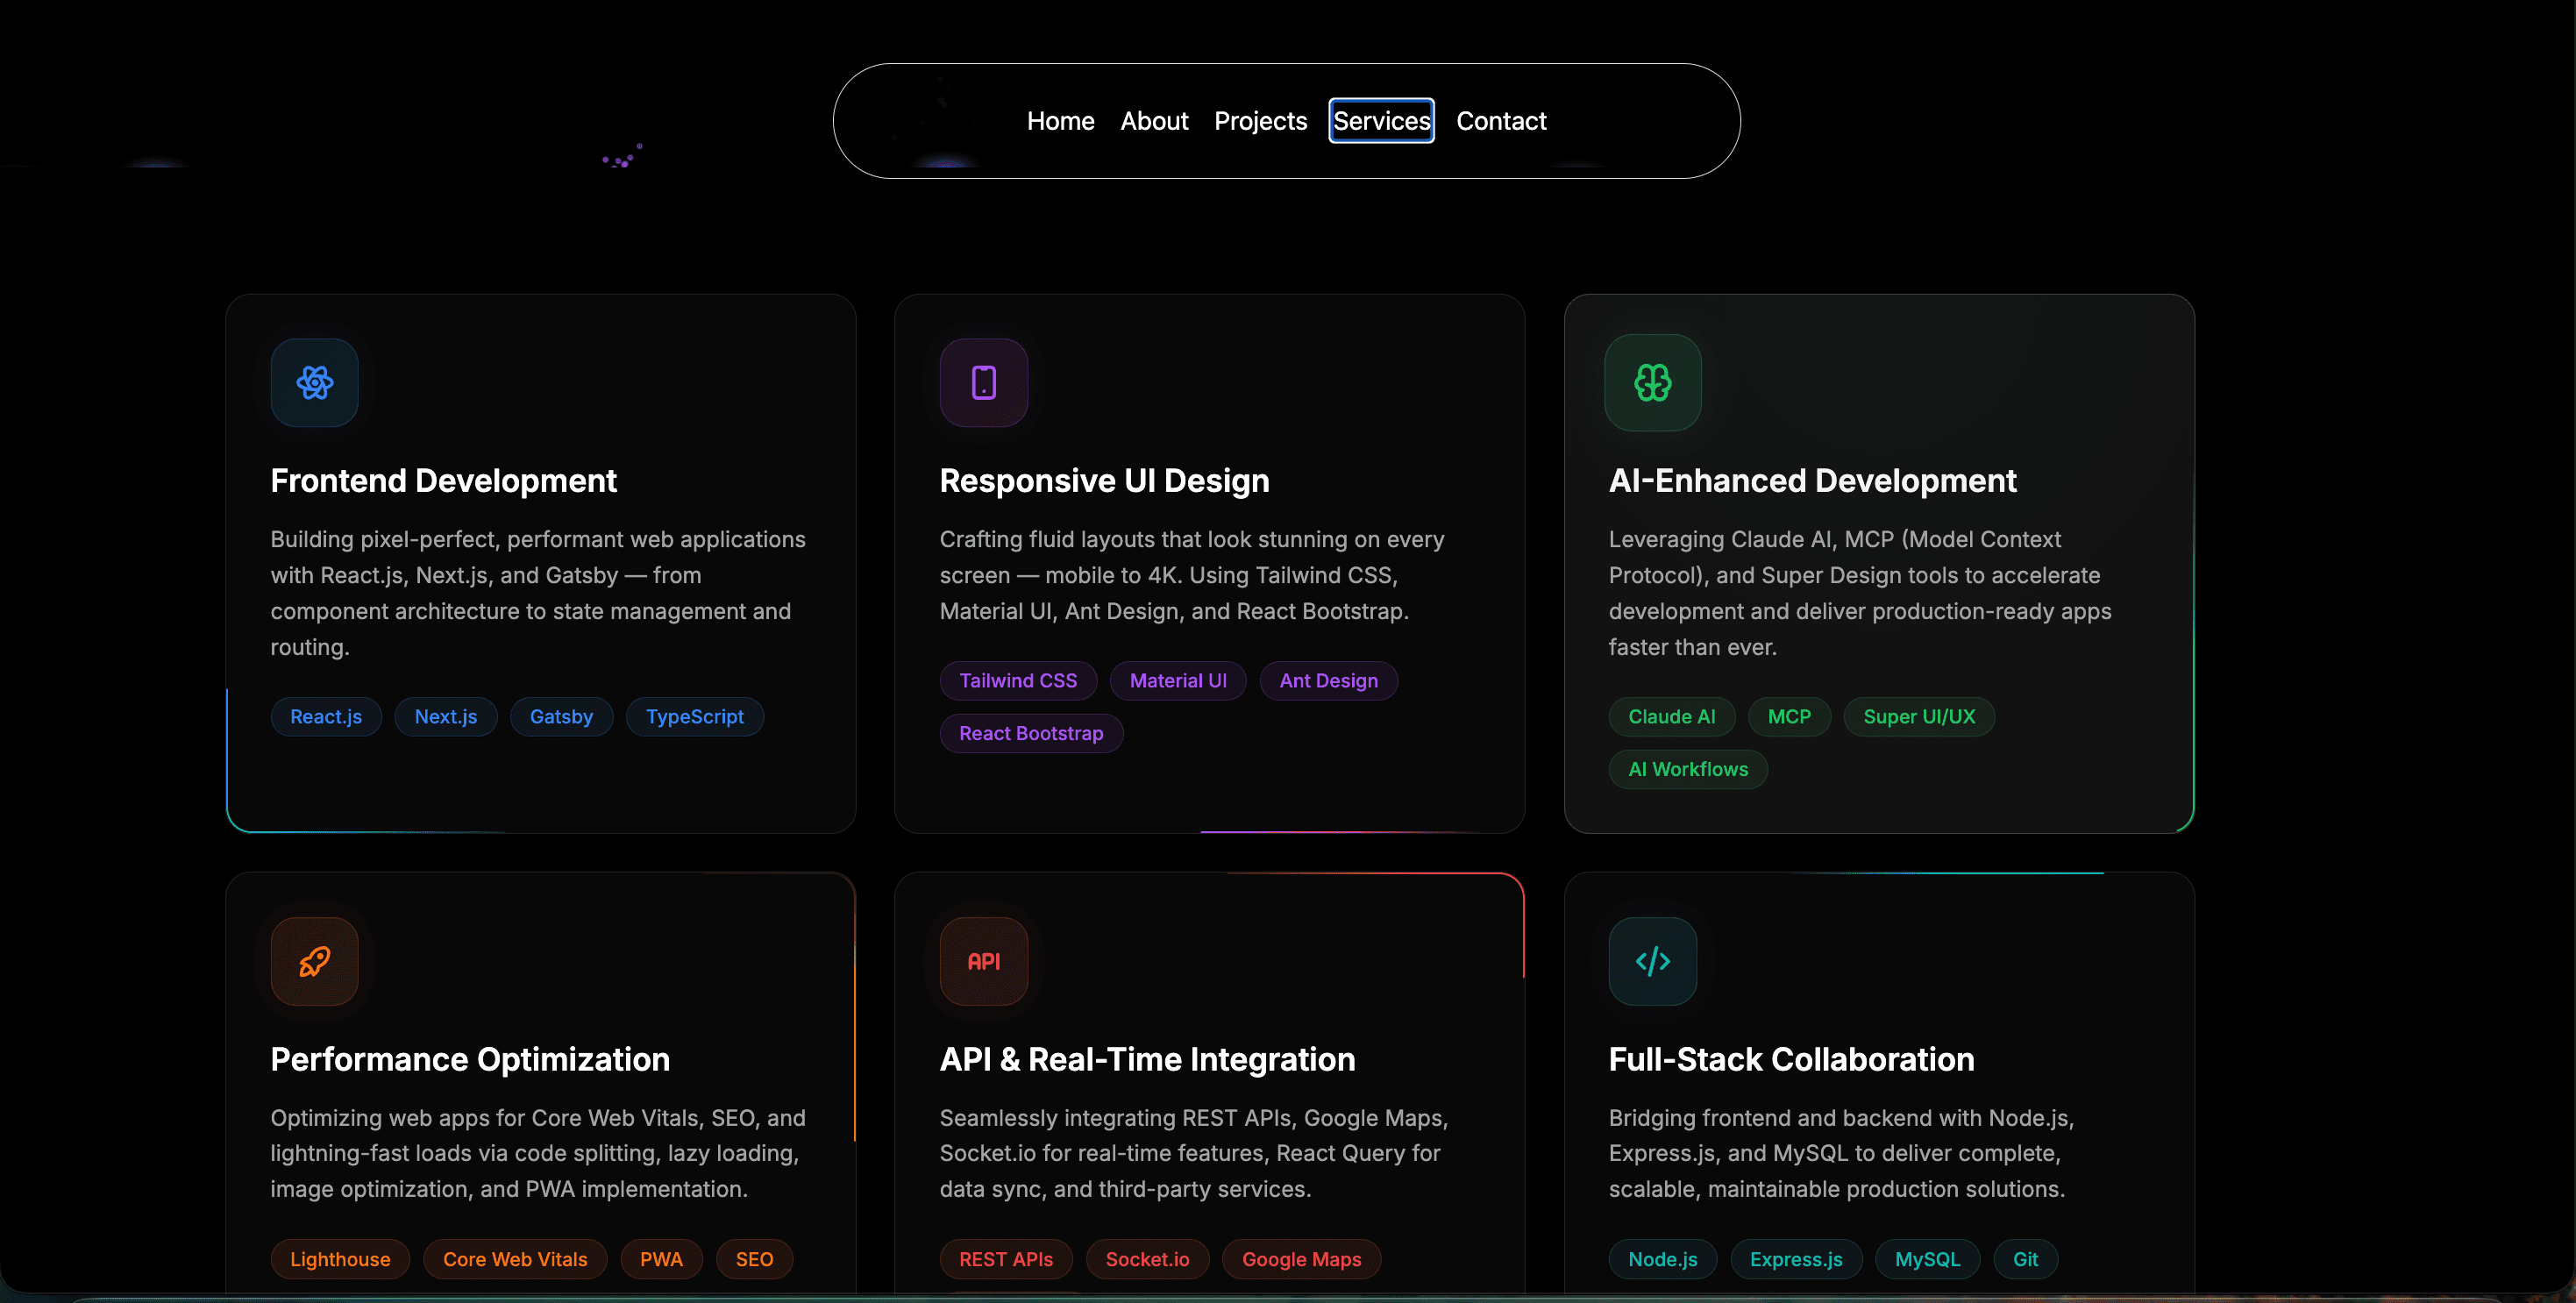Click the Responsive UI Design heading
This screenshot has width=2576, height=1303.
[x=1104, y=481]
